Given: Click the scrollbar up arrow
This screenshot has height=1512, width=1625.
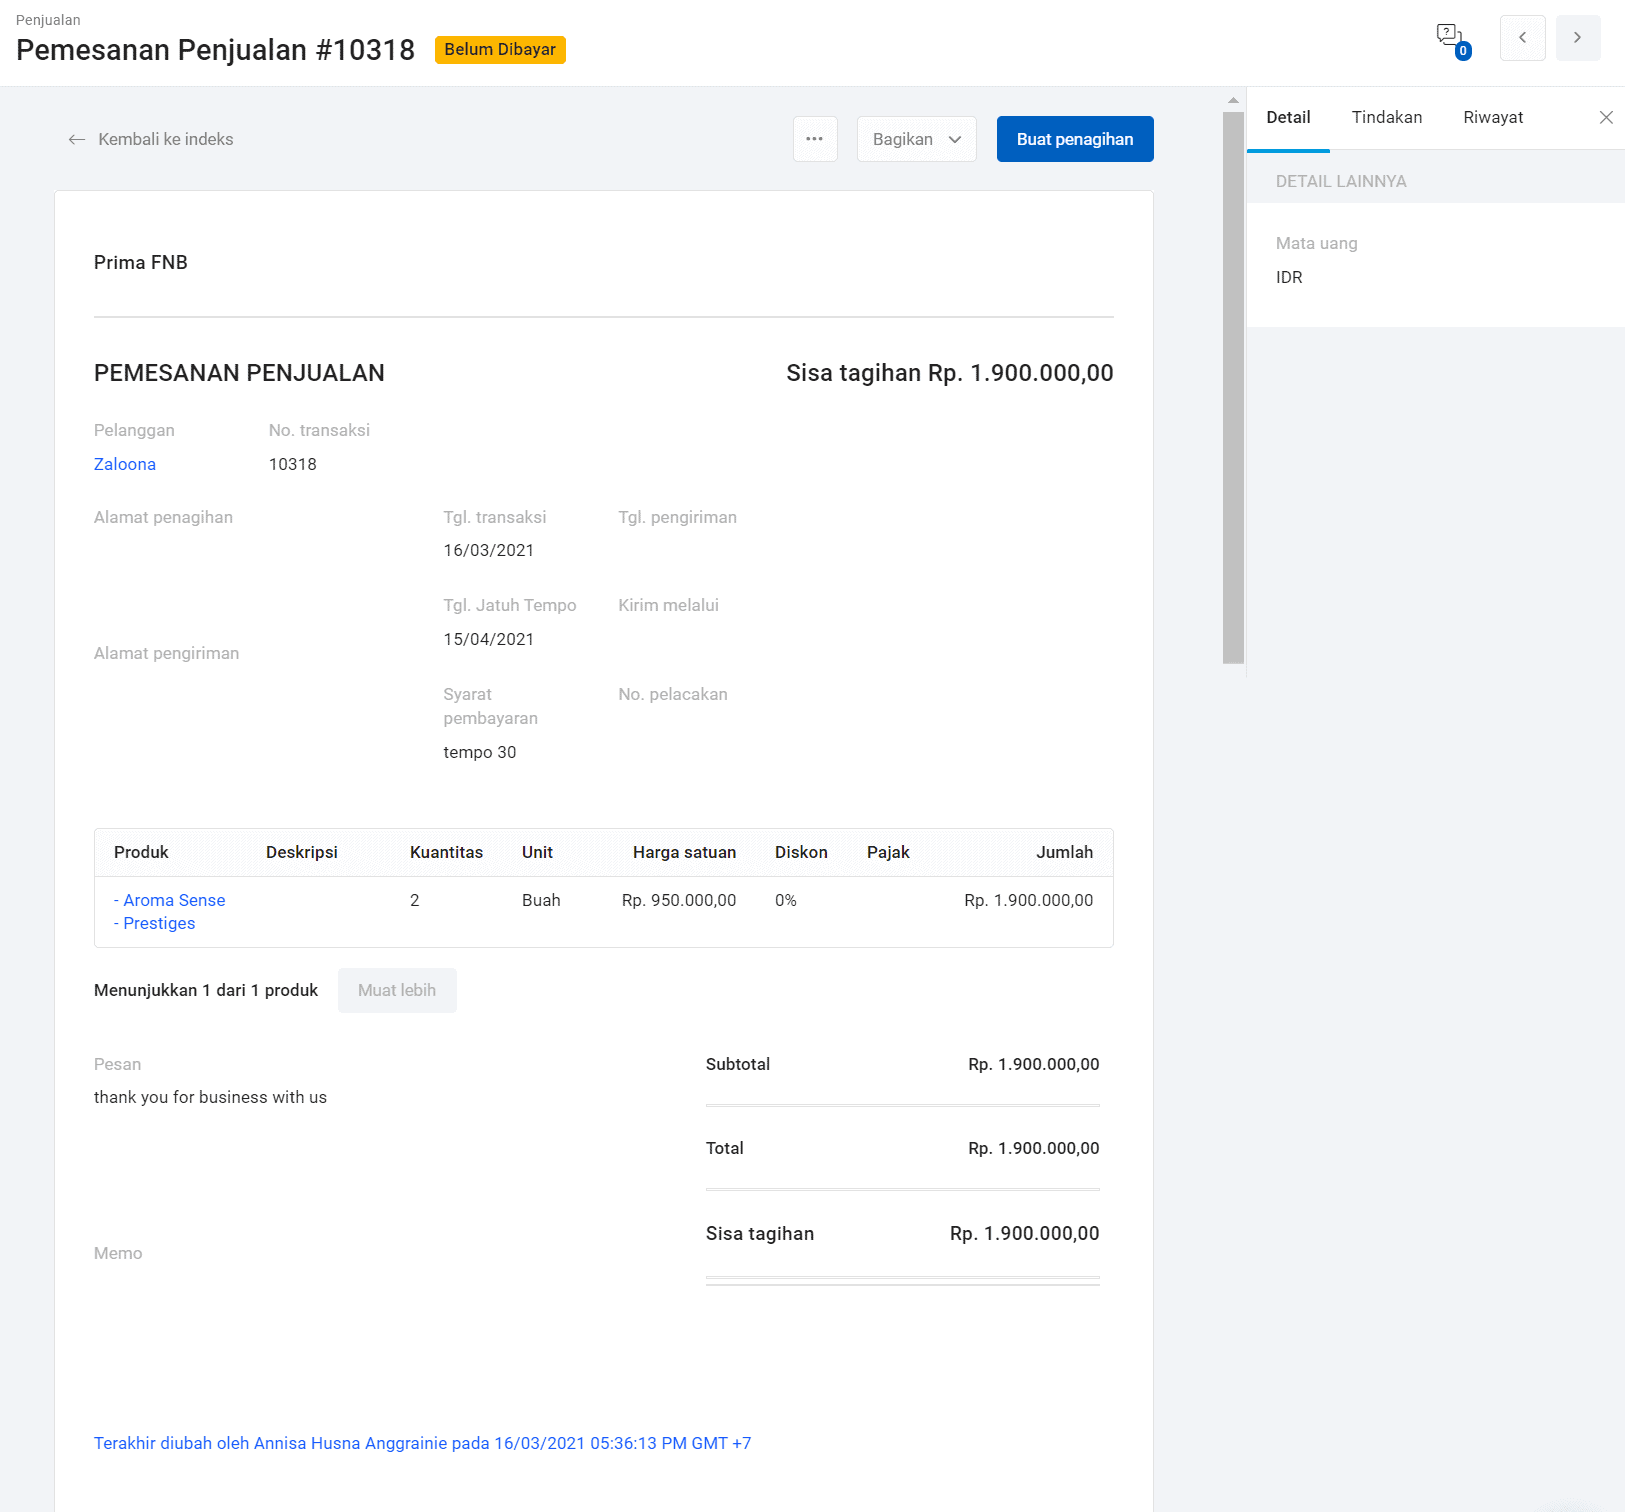Looking at the screenshot, I should 1233,100.
